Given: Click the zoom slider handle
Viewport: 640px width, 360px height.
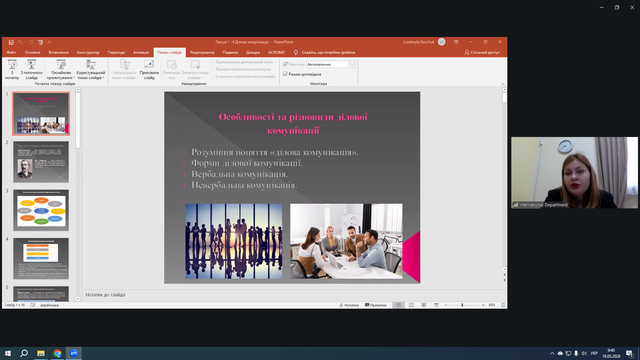Looking at the screenshot, I should click(462, 305).
